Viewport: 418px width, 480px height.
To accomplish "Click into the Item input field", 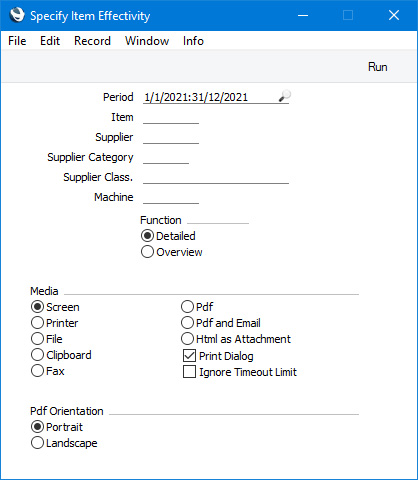I will [x=171, y=117].
